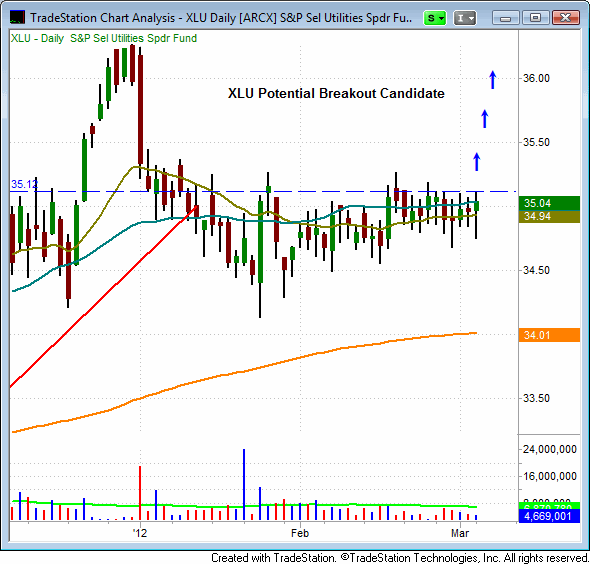Click the lowest blue up-arrow near 35.50

pos(476,162)
